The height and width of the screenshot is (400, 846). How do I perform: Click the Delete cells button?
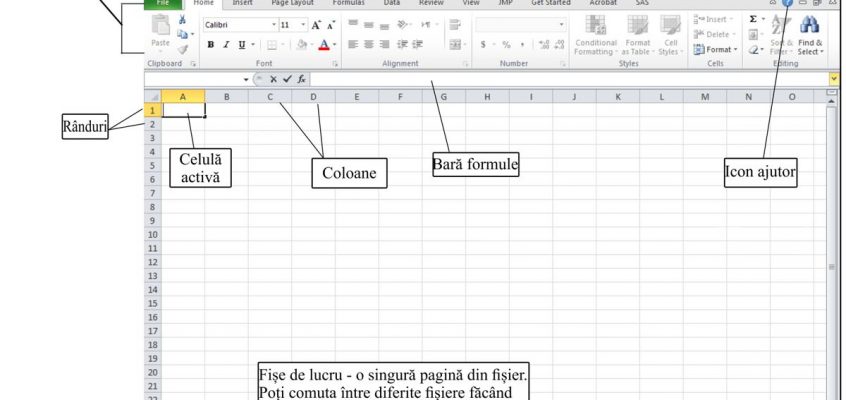(x=715, y=35)
